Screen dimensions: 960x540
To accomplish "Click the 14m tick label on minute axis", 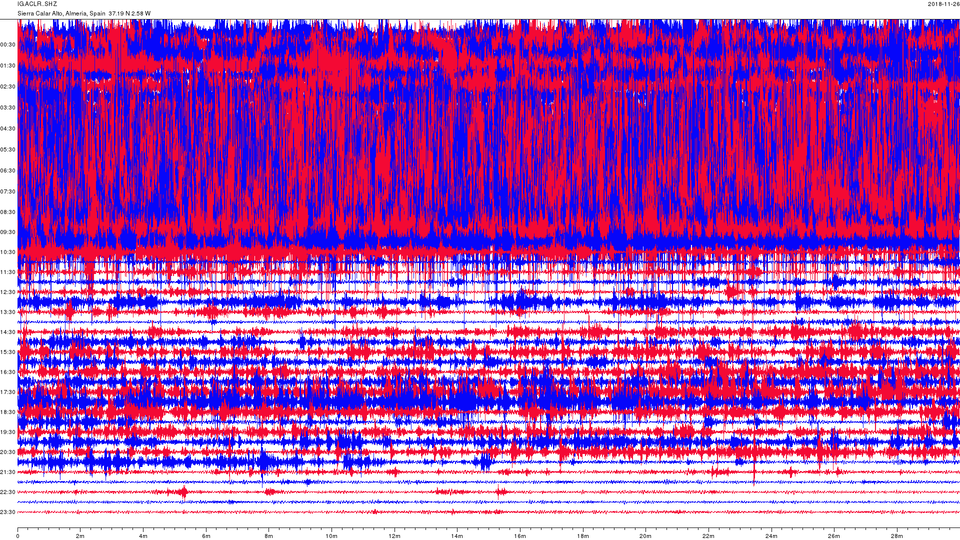I will click(457, 536).
